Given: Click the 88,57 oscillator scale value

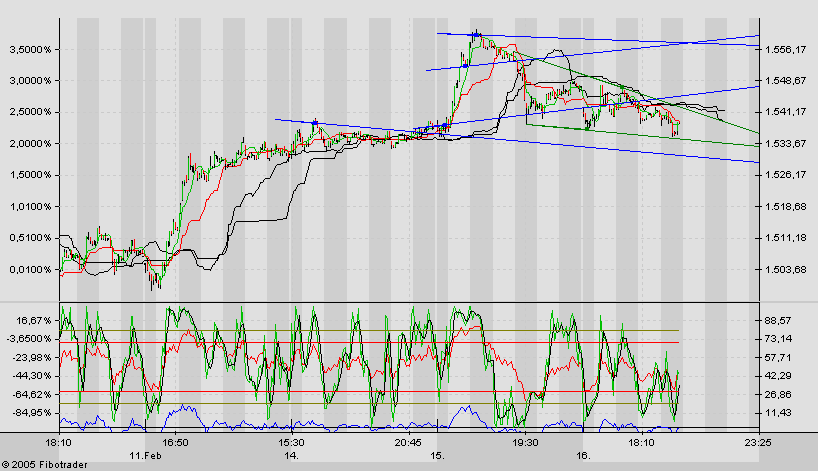Looking at the screenshot, I should tap(778, 320).
